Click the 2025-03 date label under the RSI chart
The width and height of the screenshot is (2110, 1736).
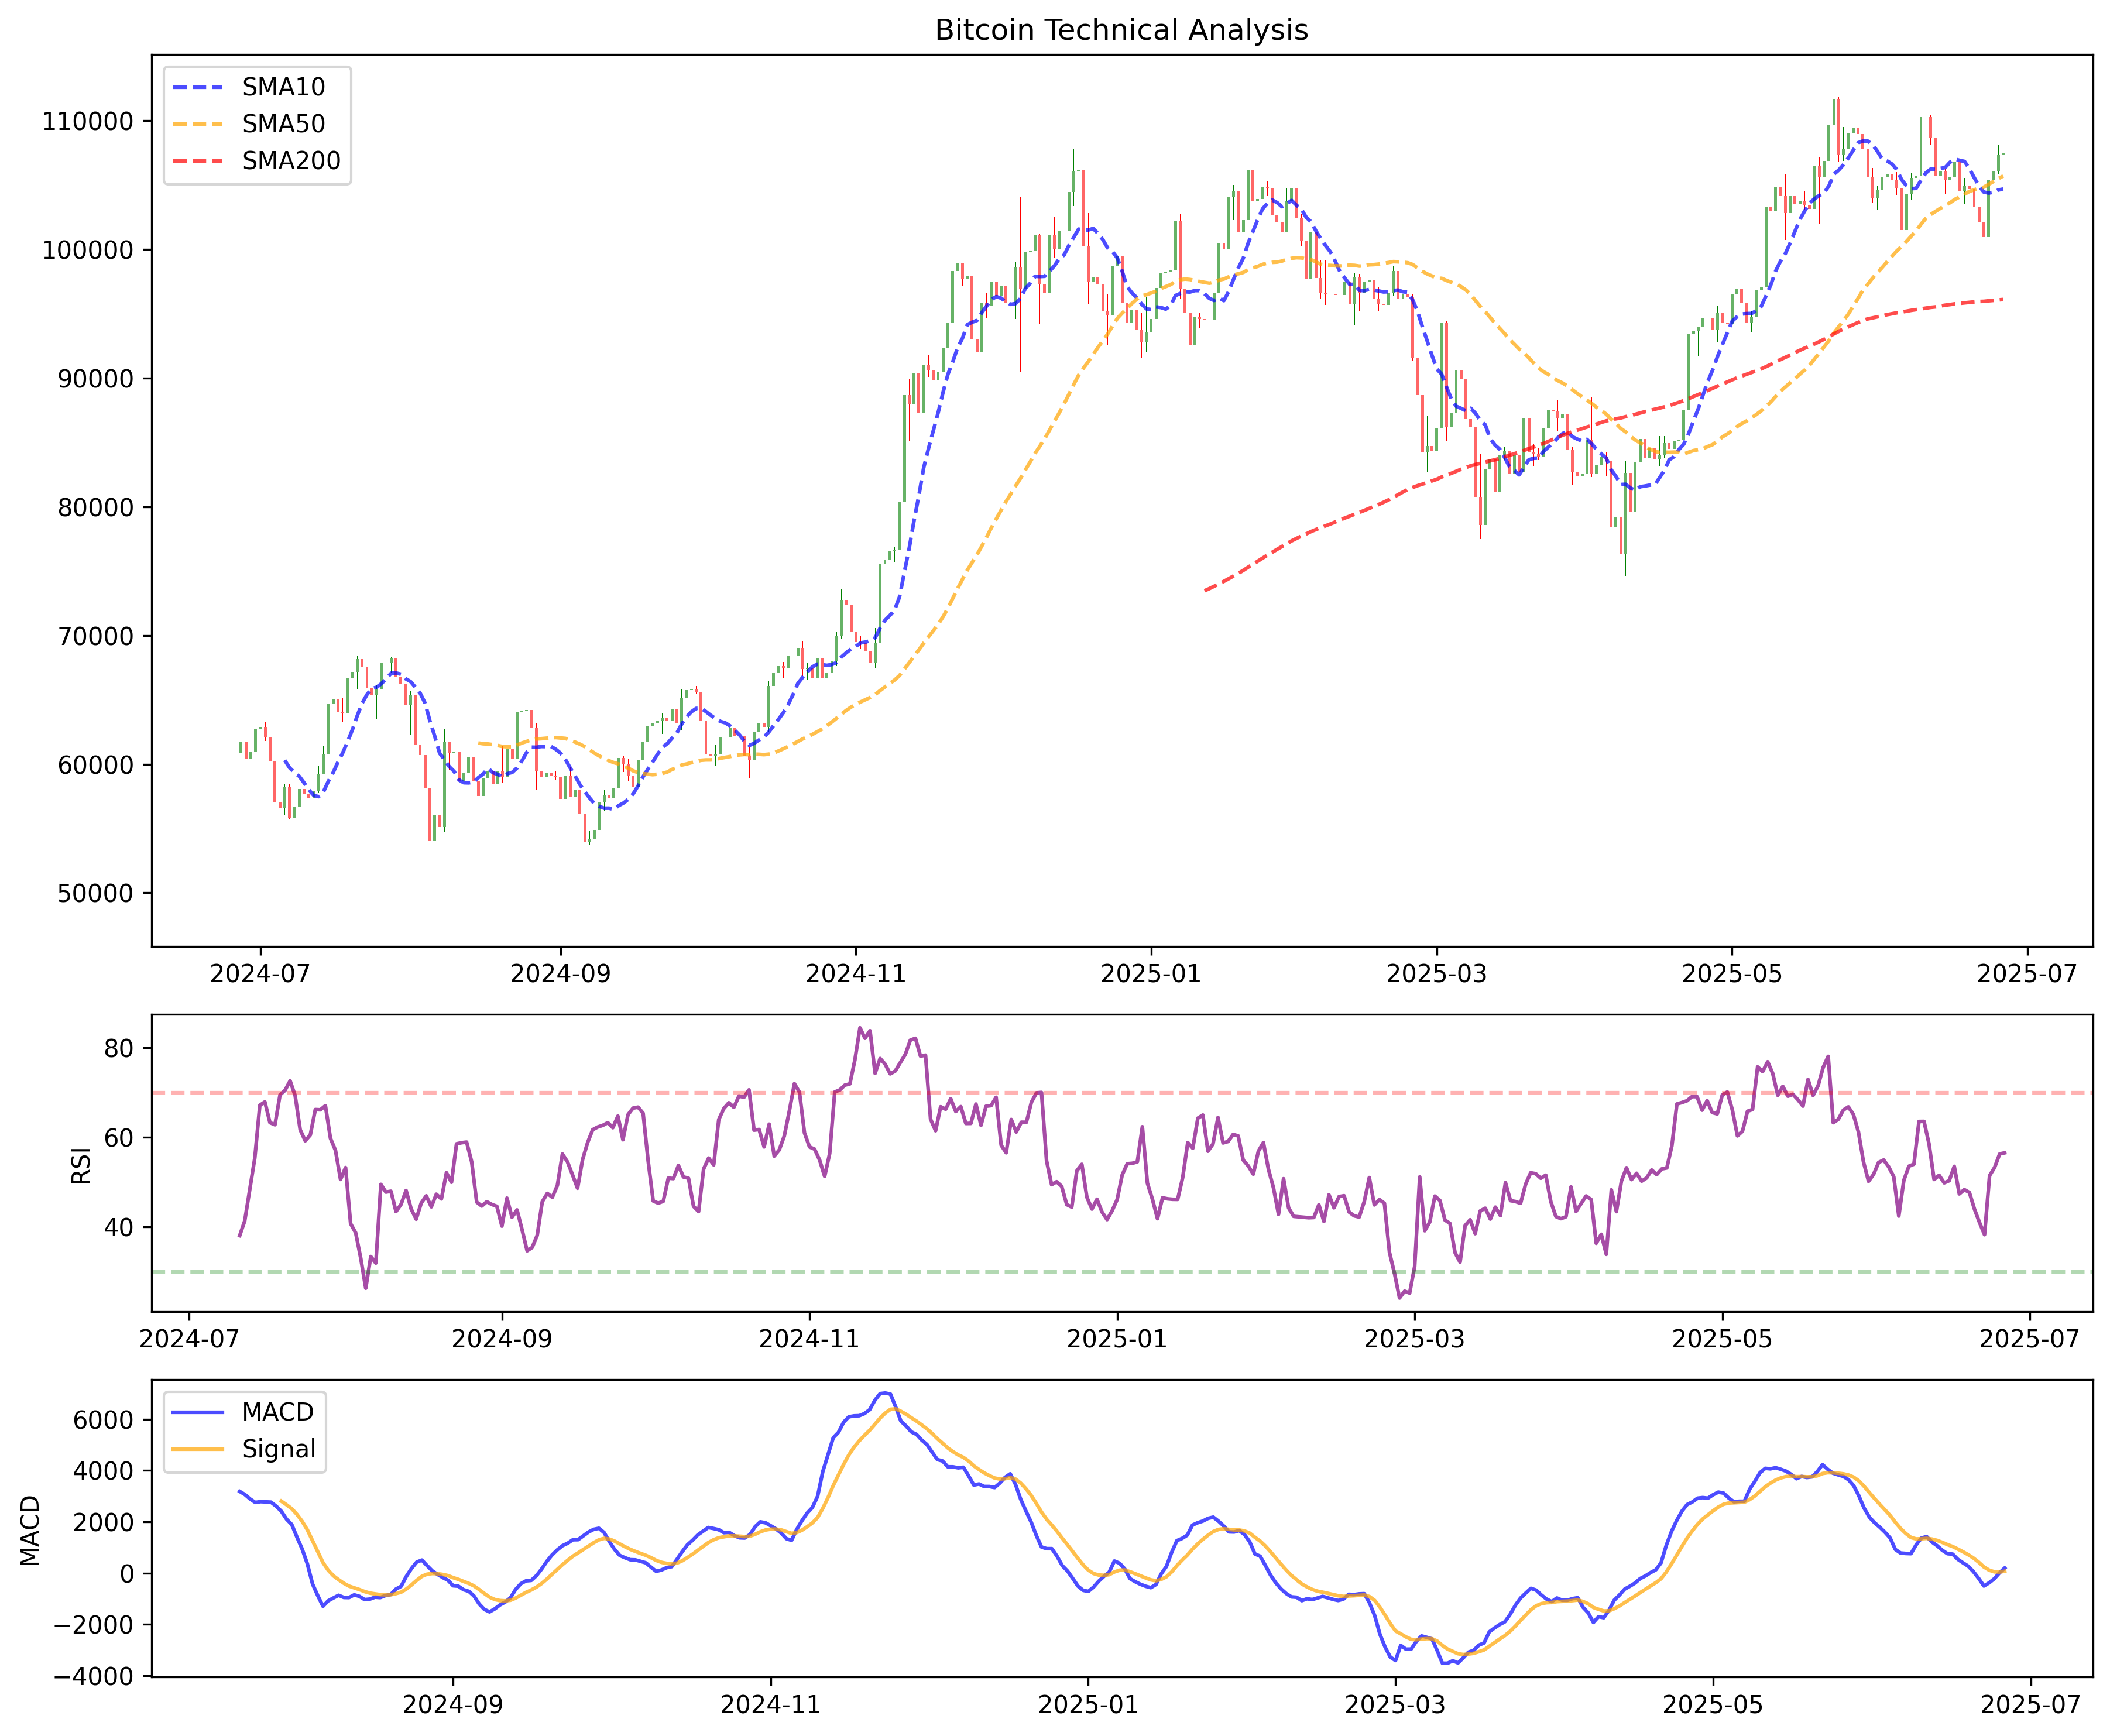pos(1414,1339)
